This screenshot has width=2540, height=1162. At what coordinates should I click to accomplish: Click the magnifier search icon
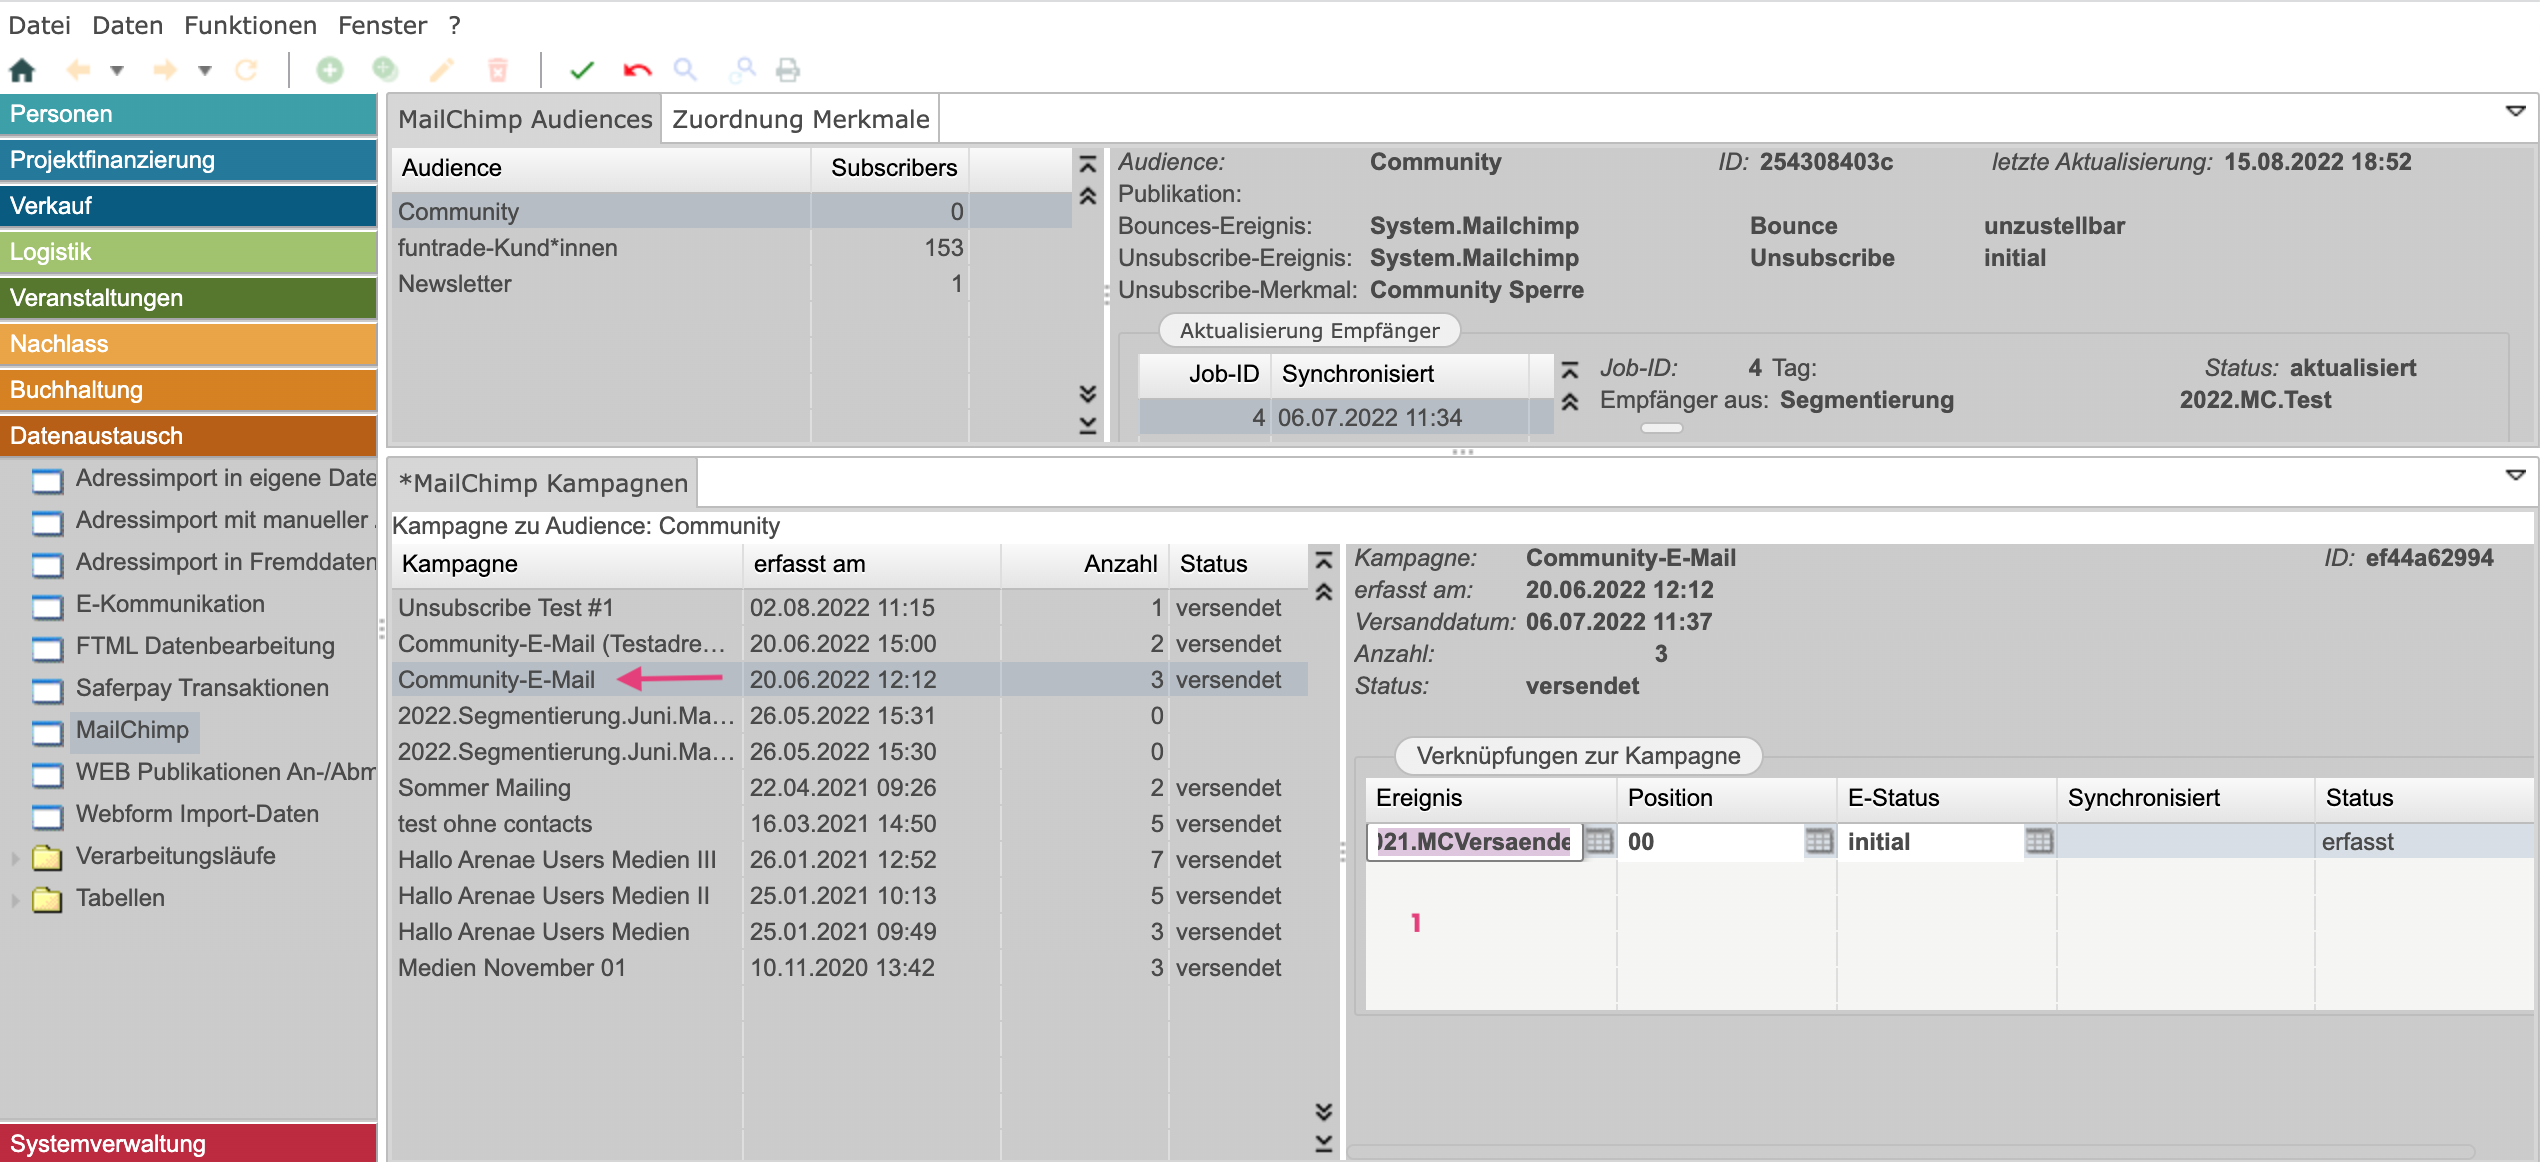[685, 70]
